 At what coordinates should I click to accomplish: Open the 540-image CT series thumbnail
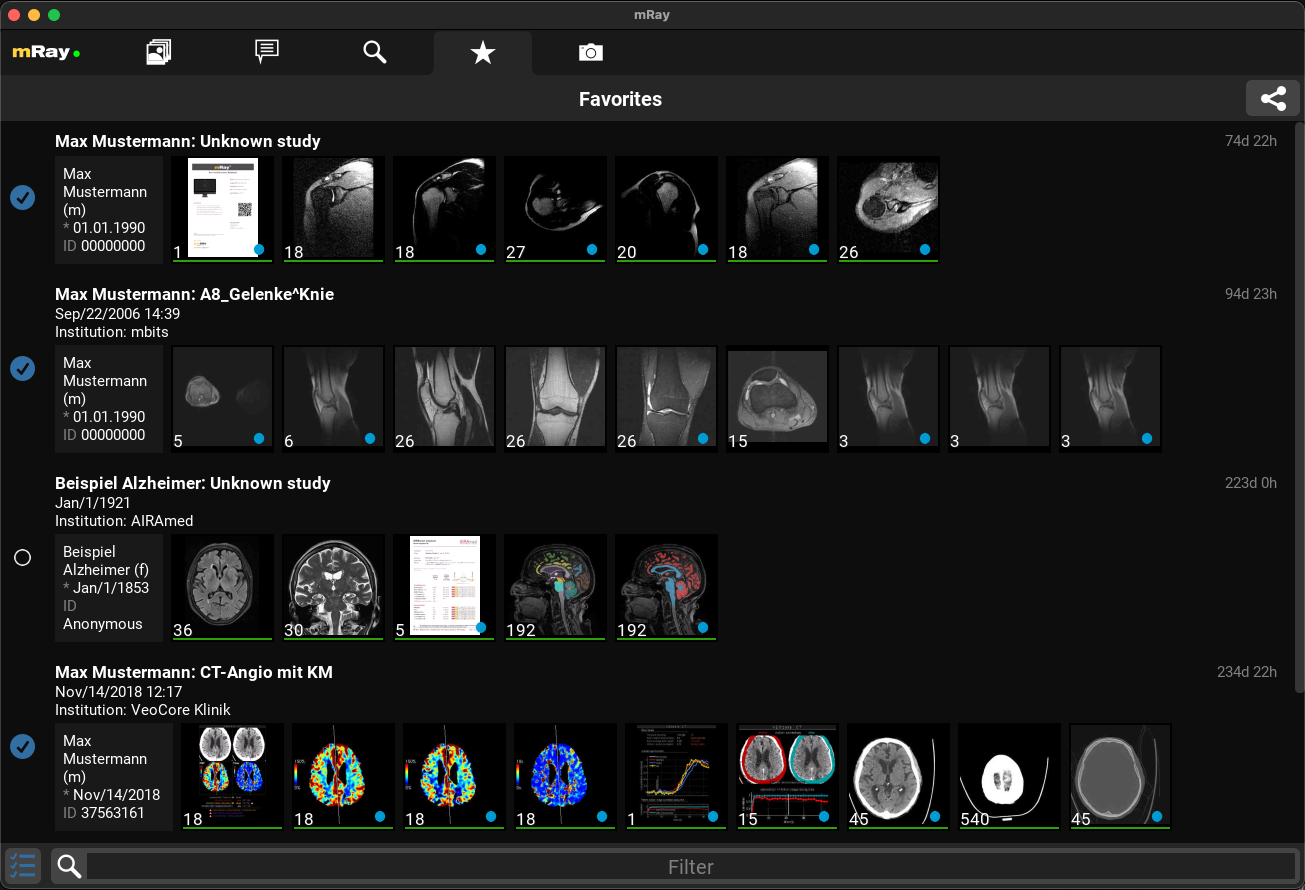pyautogui.click(x=1008, y=777)
